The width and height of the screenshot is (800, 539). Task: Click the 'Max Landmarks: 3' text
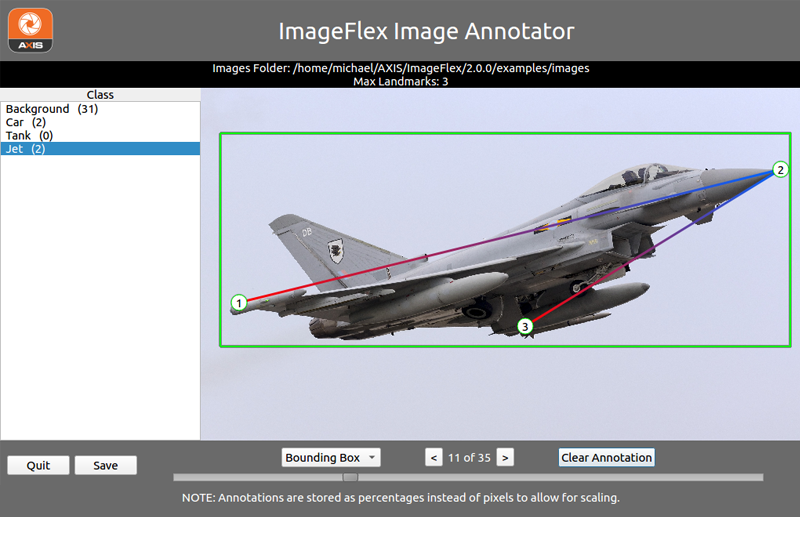401,81
